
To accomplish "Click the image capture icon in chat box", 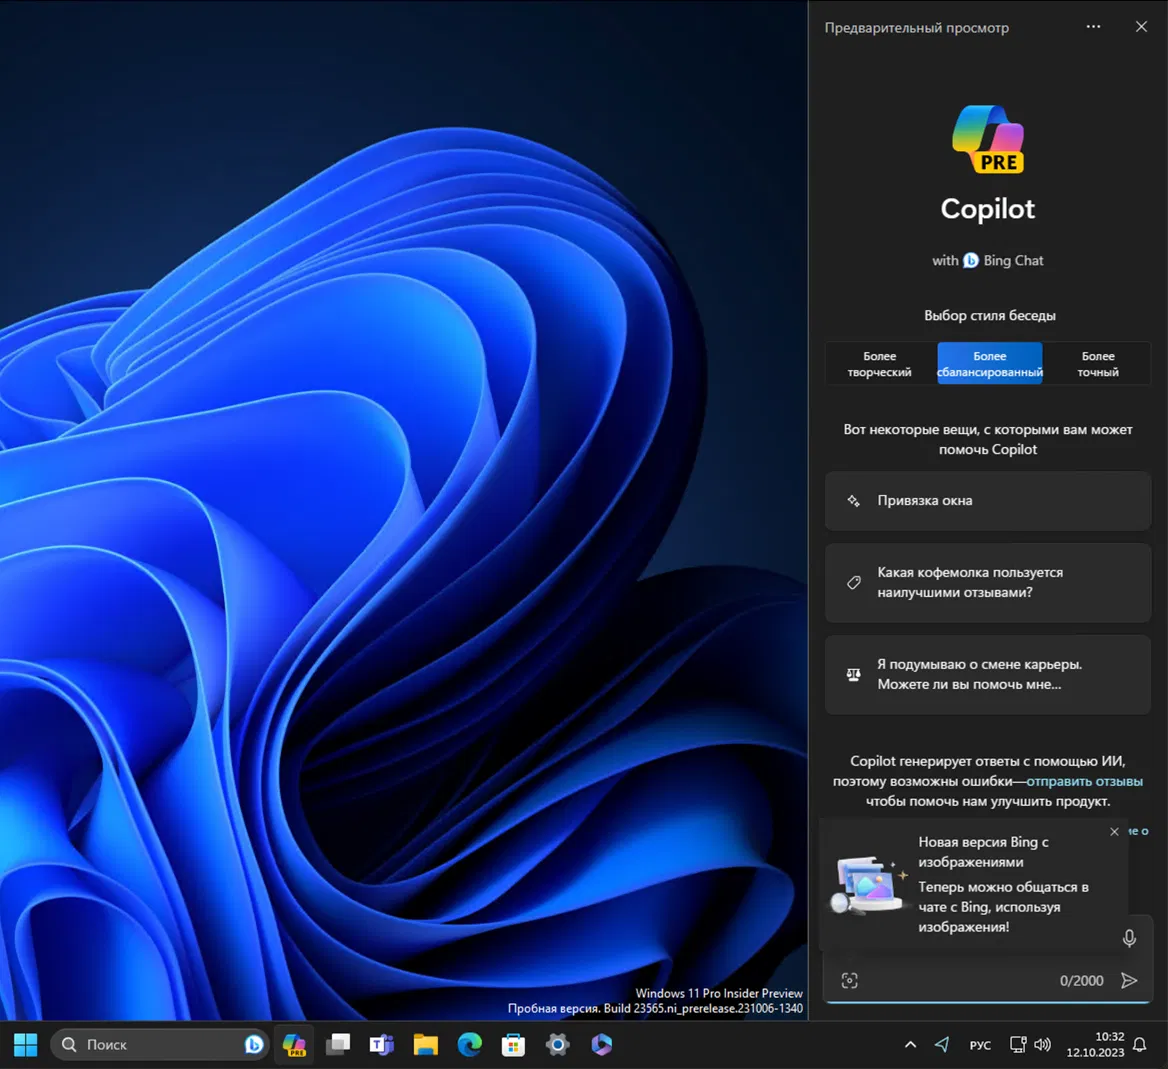I will 850,981.
